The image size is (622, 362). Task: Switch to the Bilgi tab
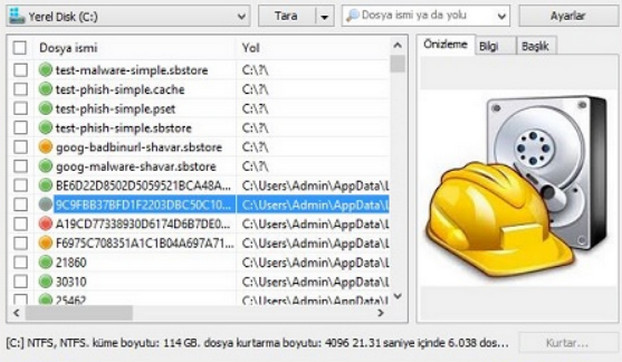click(495, 46)
